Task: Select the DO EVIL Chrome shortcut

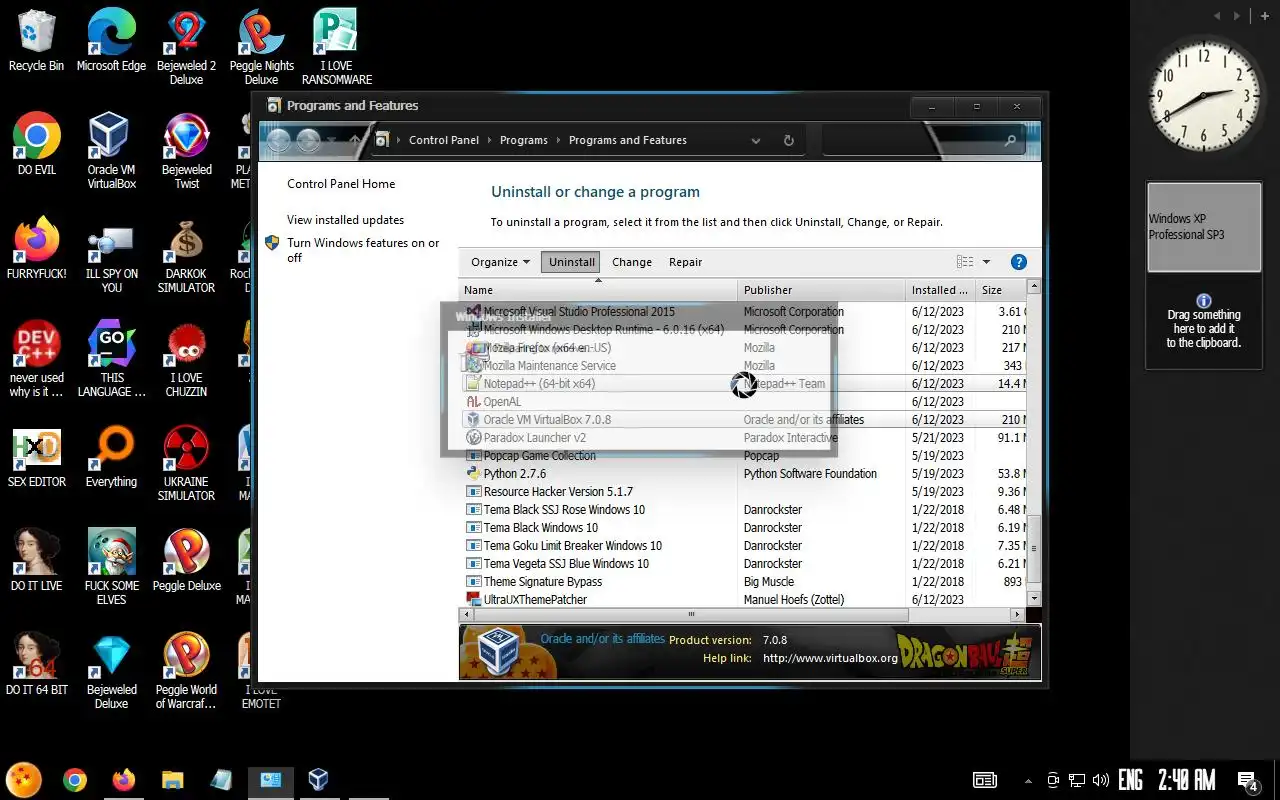Action: pos(36,144)
